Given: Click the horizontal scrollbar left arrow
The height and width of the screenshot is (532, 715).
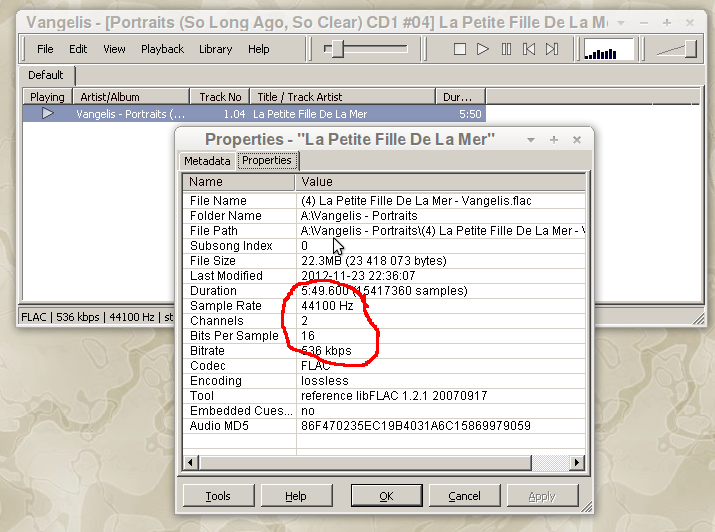Looking at the screenshot, I should [191, 463].
